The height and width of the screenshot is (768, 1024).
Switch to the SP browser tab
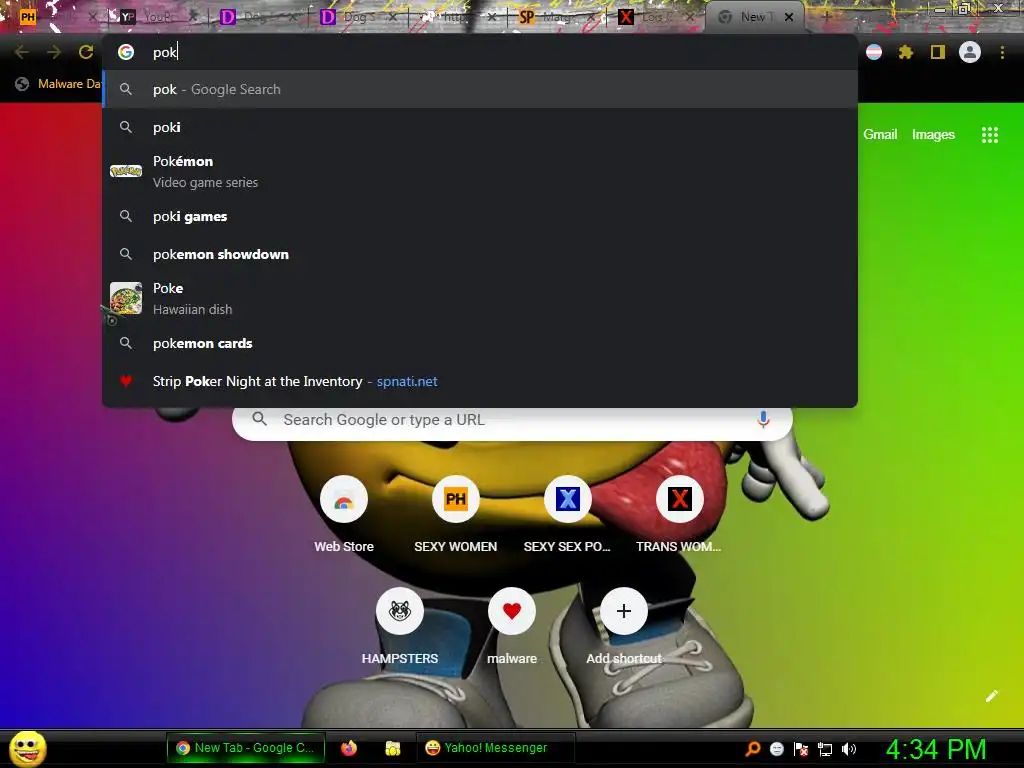(555, 16)
